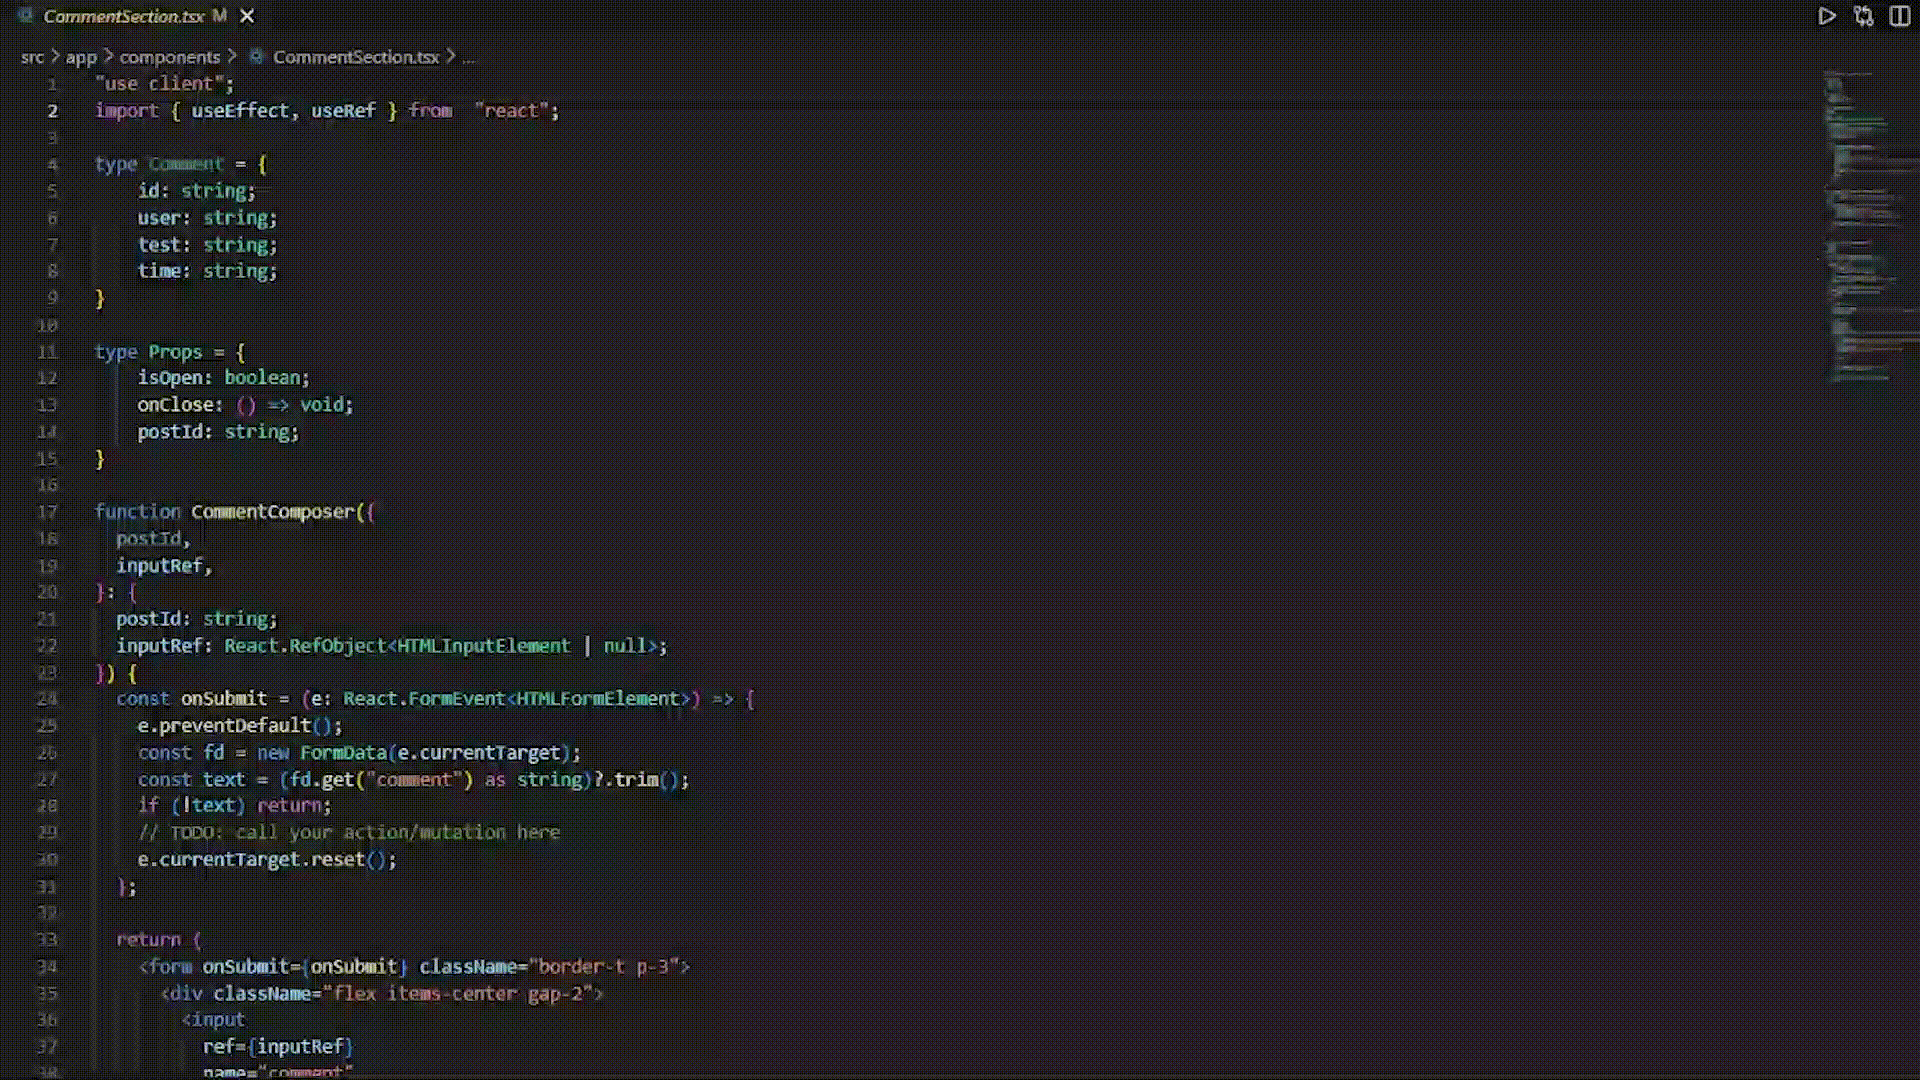The height and width of the screenshot is (1080, 1920).
Task: Select the CommentSection.tsx editor tab
Action: [123, 16]
